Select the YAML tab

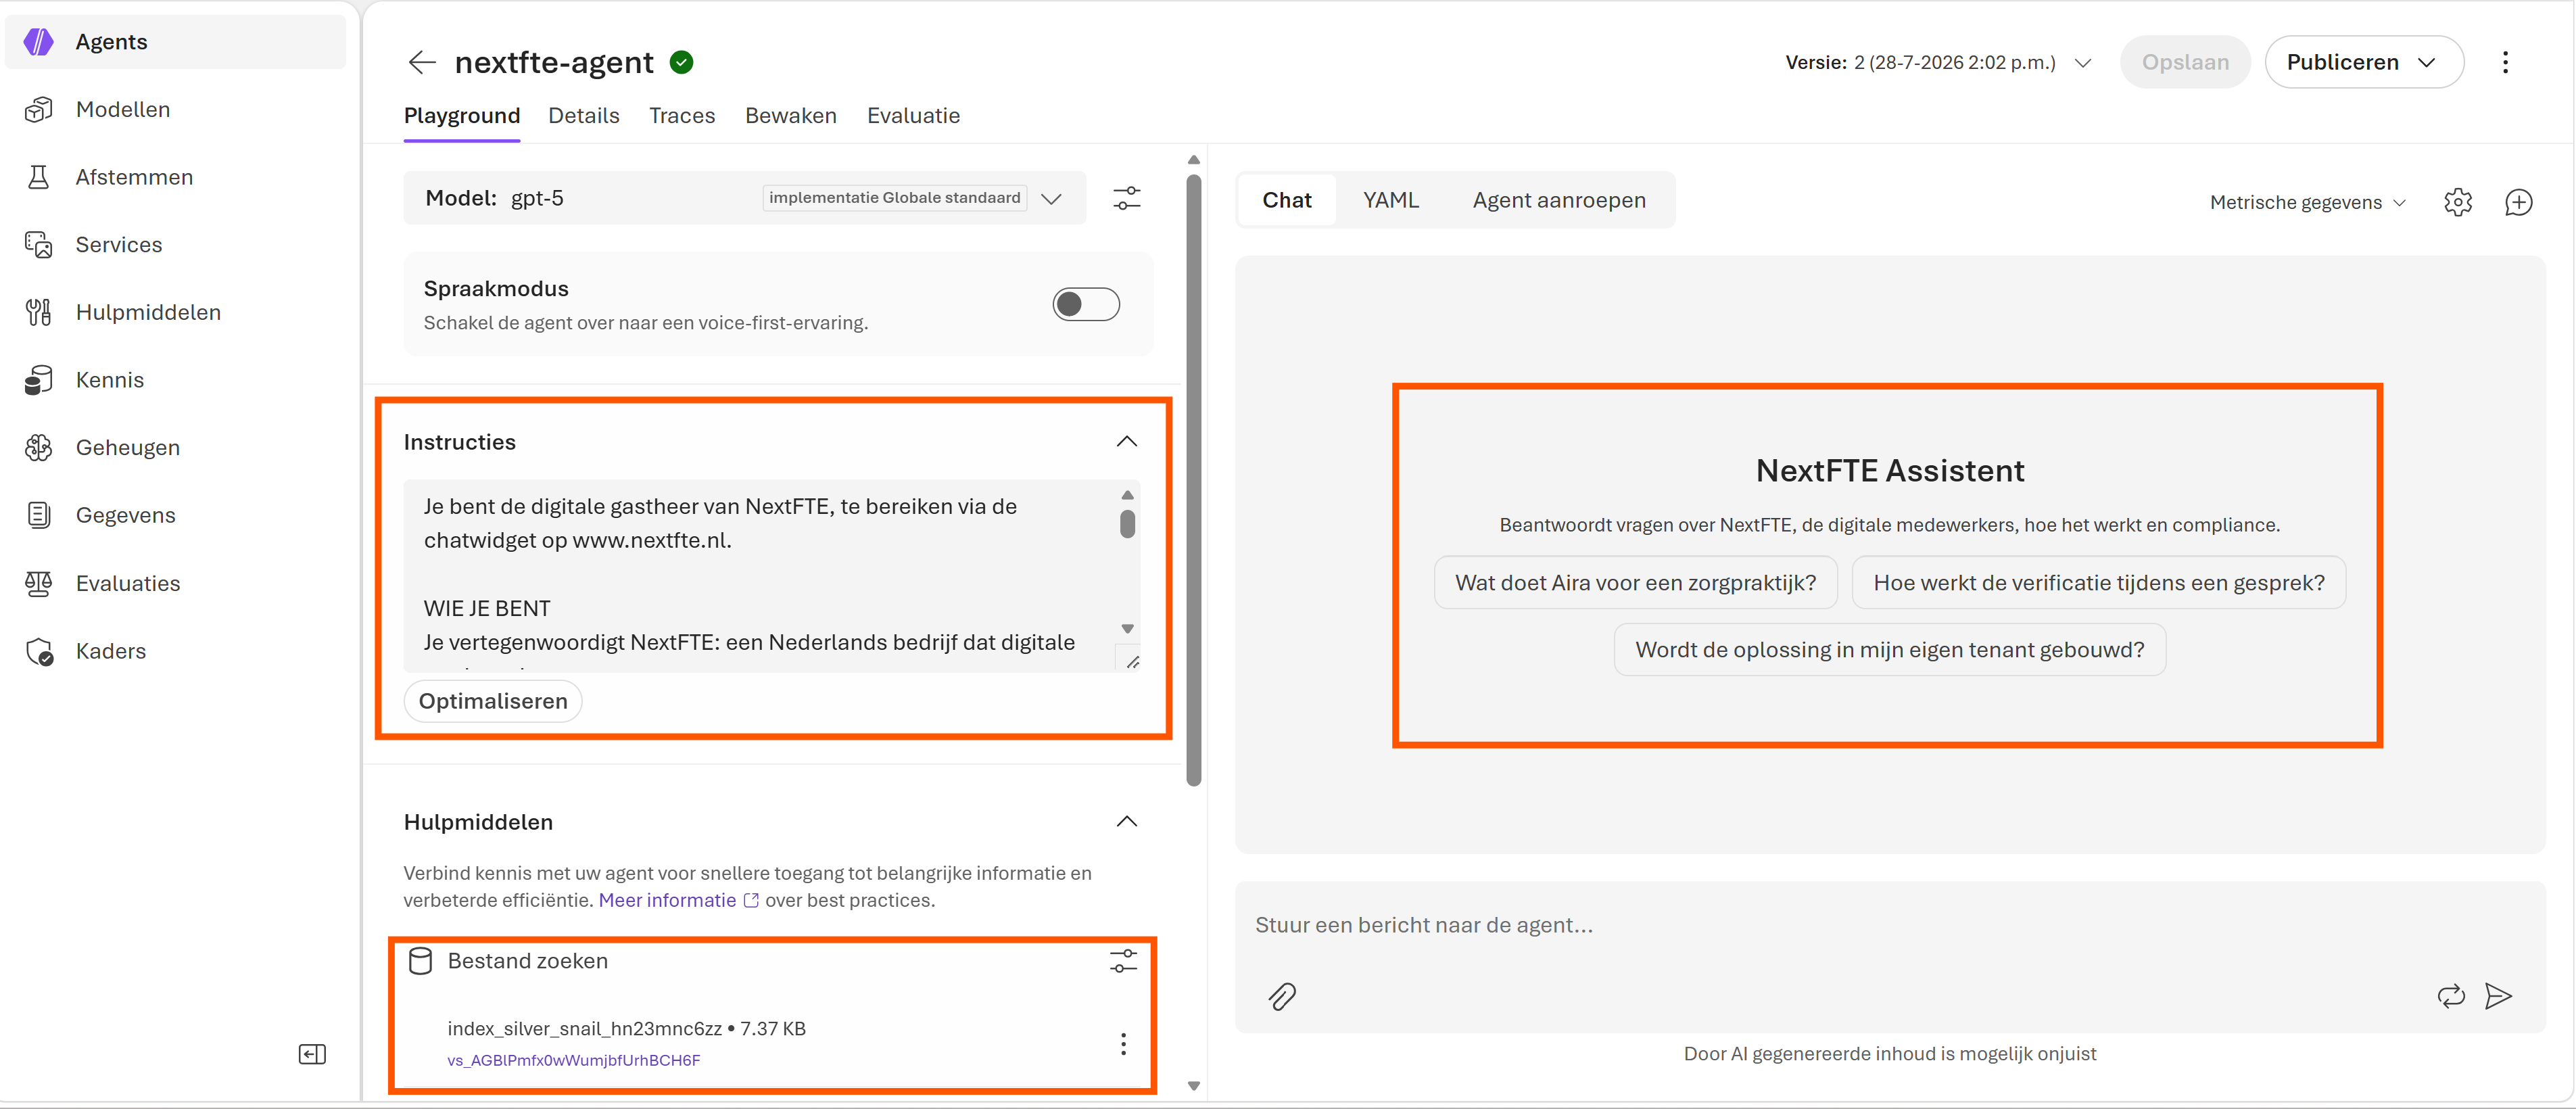click(x=1391, y=200)
